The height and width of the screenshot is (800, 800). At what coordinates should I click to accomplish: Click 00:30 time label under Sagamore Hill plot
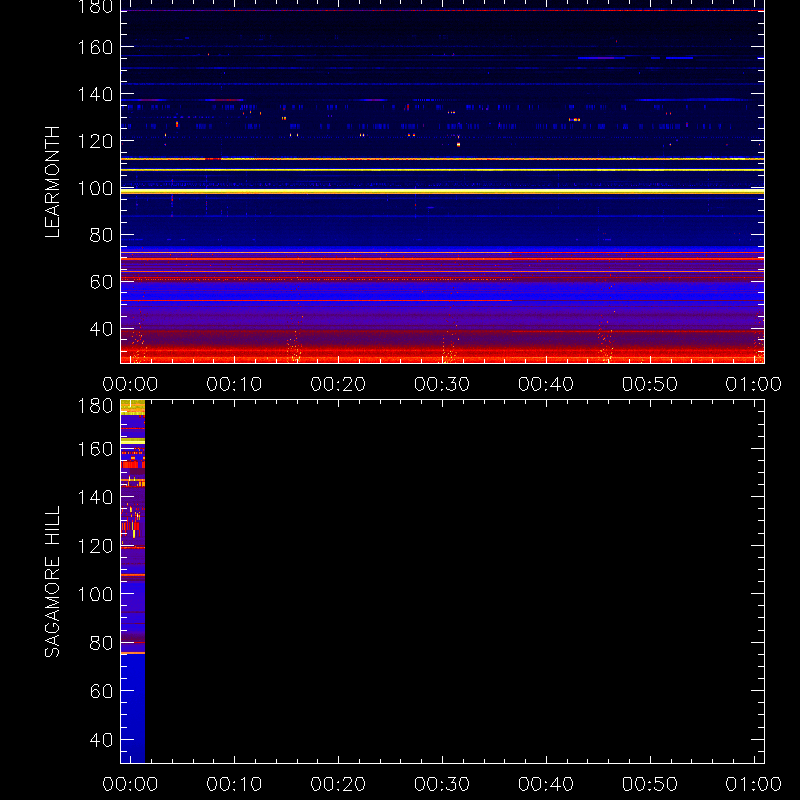[x=442, y=784]
